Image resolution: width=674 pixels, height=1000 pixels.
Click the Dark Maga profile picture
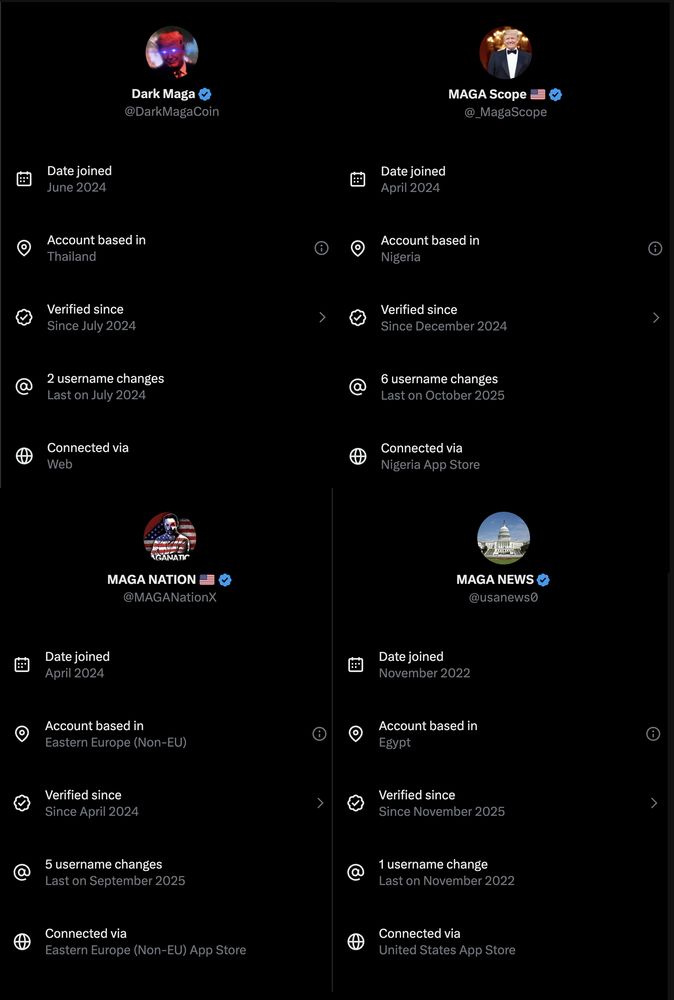(172, 52)
